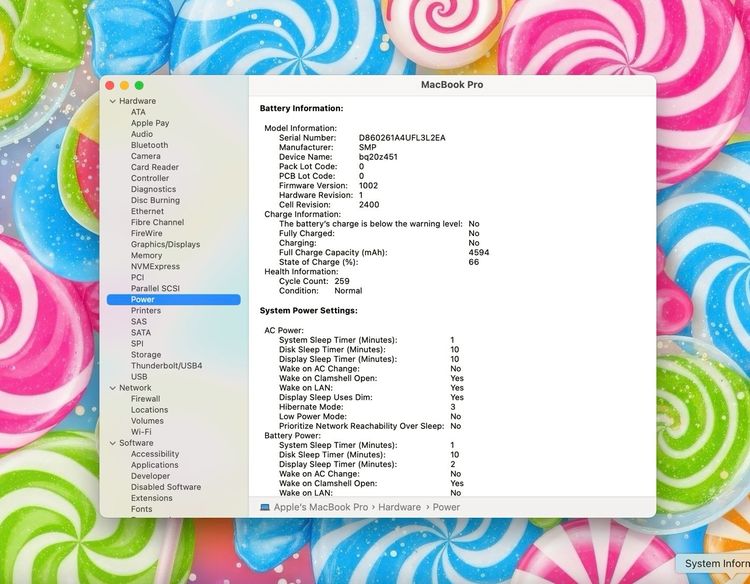Select Volumes under Network
Viewport: 750px width, 584px height.
[x=147, y=421]
